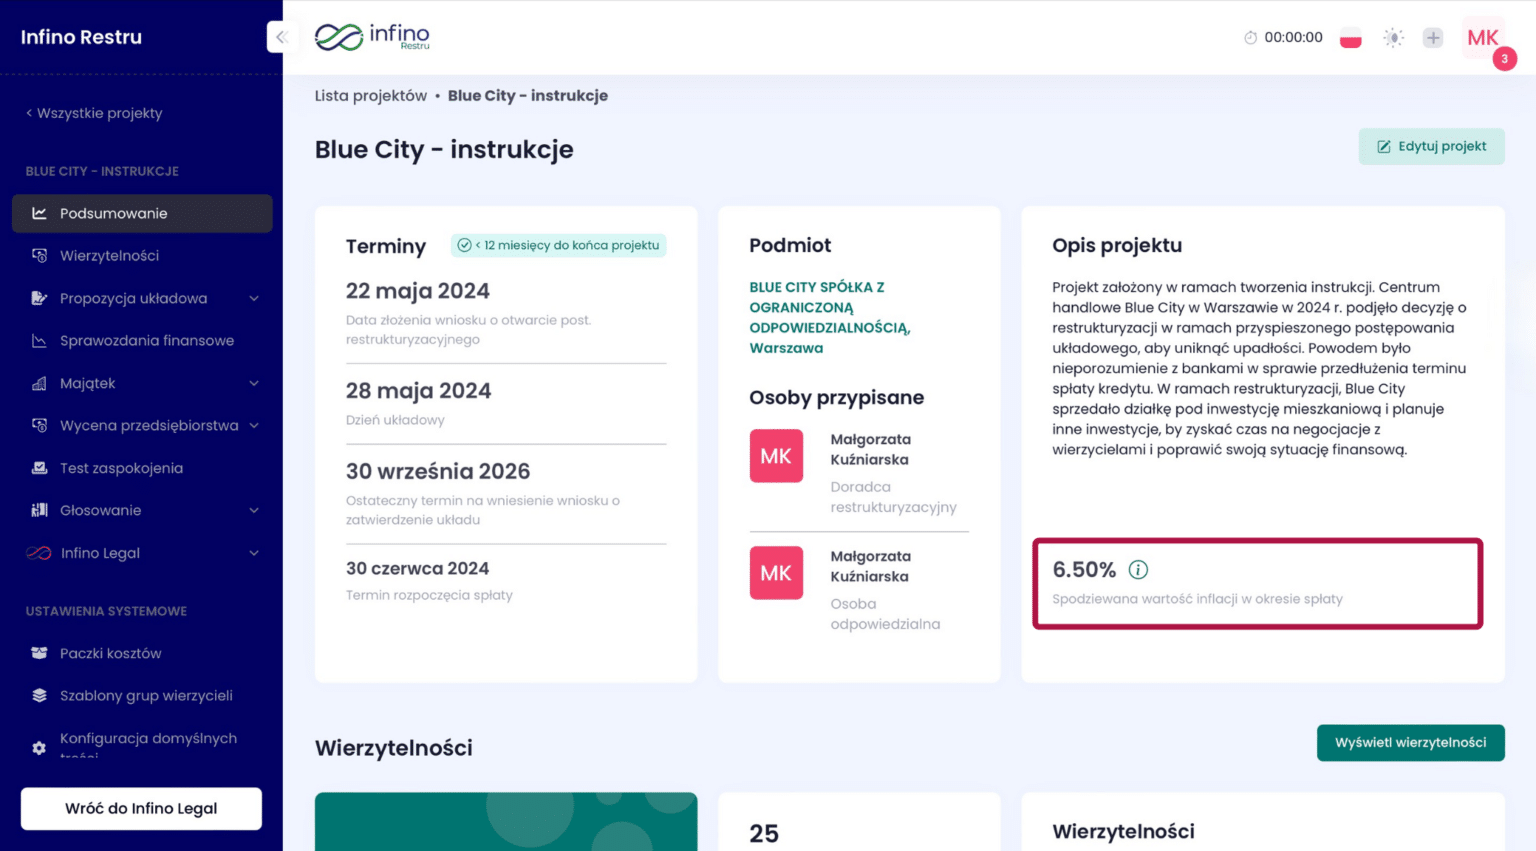1536x851 pixels.
Task: Click the Infino Restru logo
Action: 372,37
